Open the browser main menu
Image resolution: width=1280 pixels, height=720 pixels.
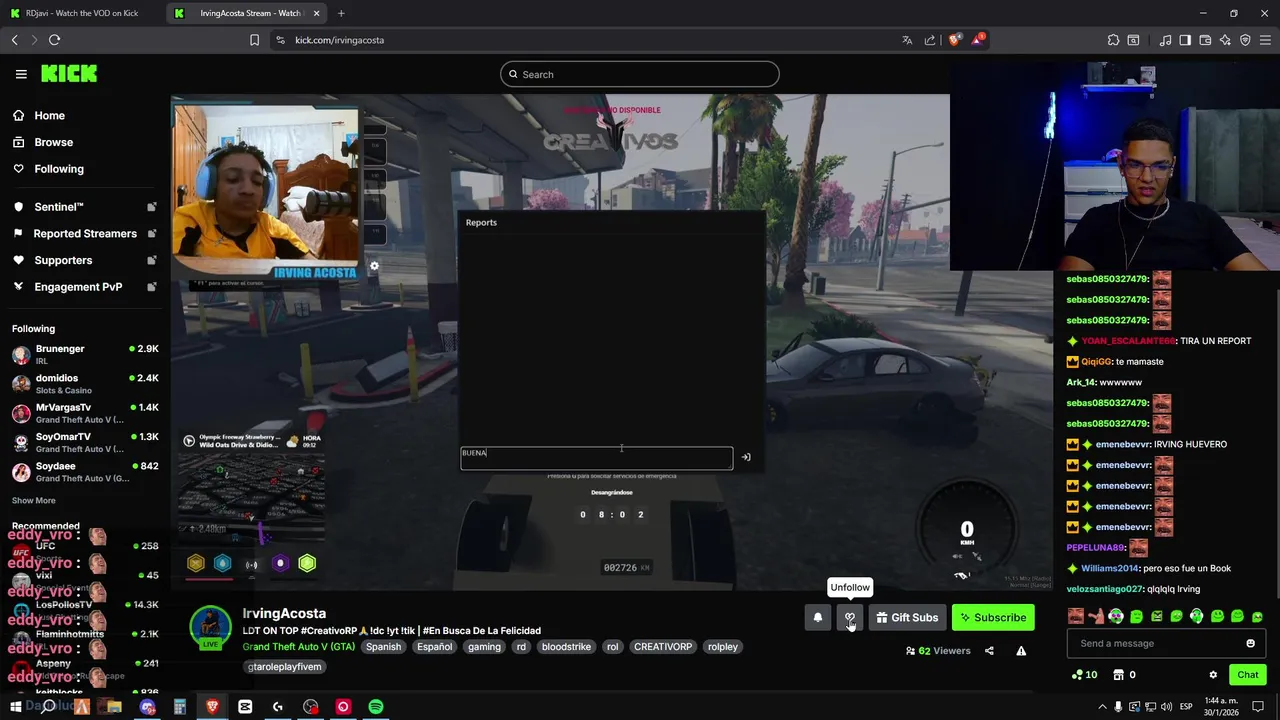click(x=1265, y=40)
